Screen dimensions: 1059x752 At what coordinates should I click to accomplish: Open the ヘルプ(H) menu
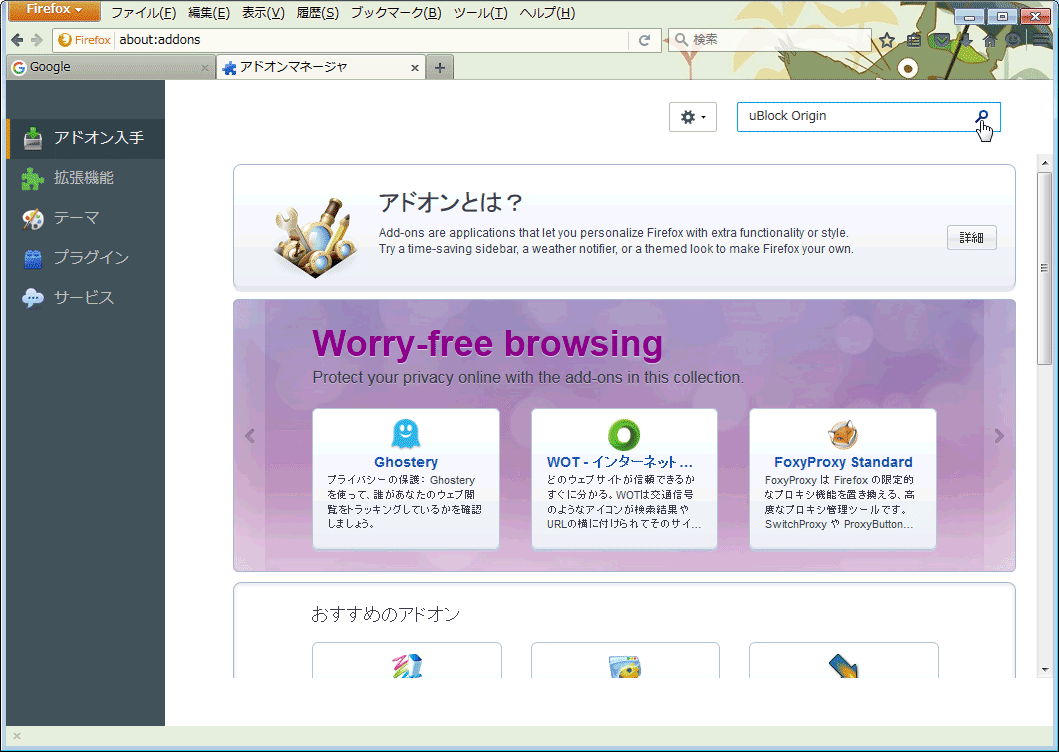547,13
